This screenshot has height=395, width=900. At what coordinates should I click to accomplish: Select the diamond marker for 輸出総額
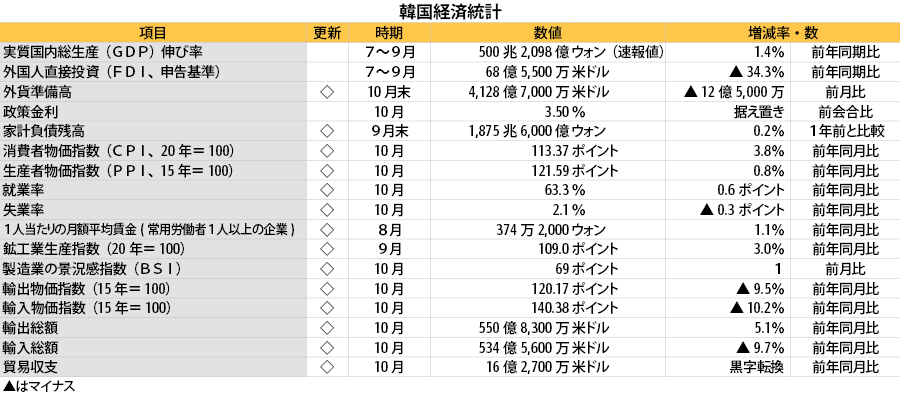tap(327, 328)
